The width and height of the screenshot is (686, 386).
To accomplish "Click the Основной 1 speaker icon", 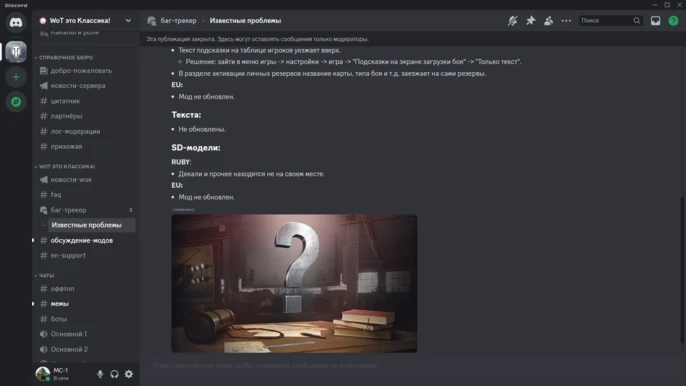I will tap(44, 334).
